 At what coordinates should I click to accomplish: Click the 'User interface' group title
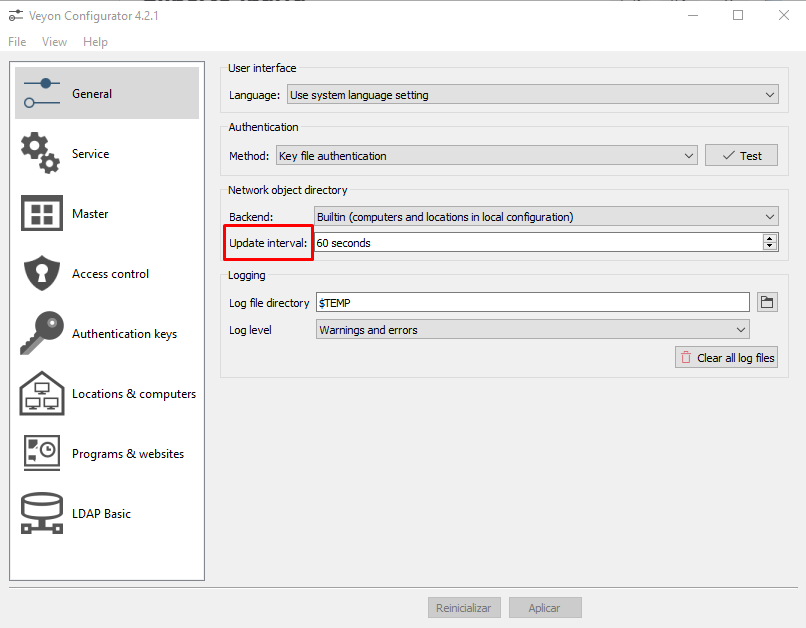pyautogui.click(x=262, y=68)
